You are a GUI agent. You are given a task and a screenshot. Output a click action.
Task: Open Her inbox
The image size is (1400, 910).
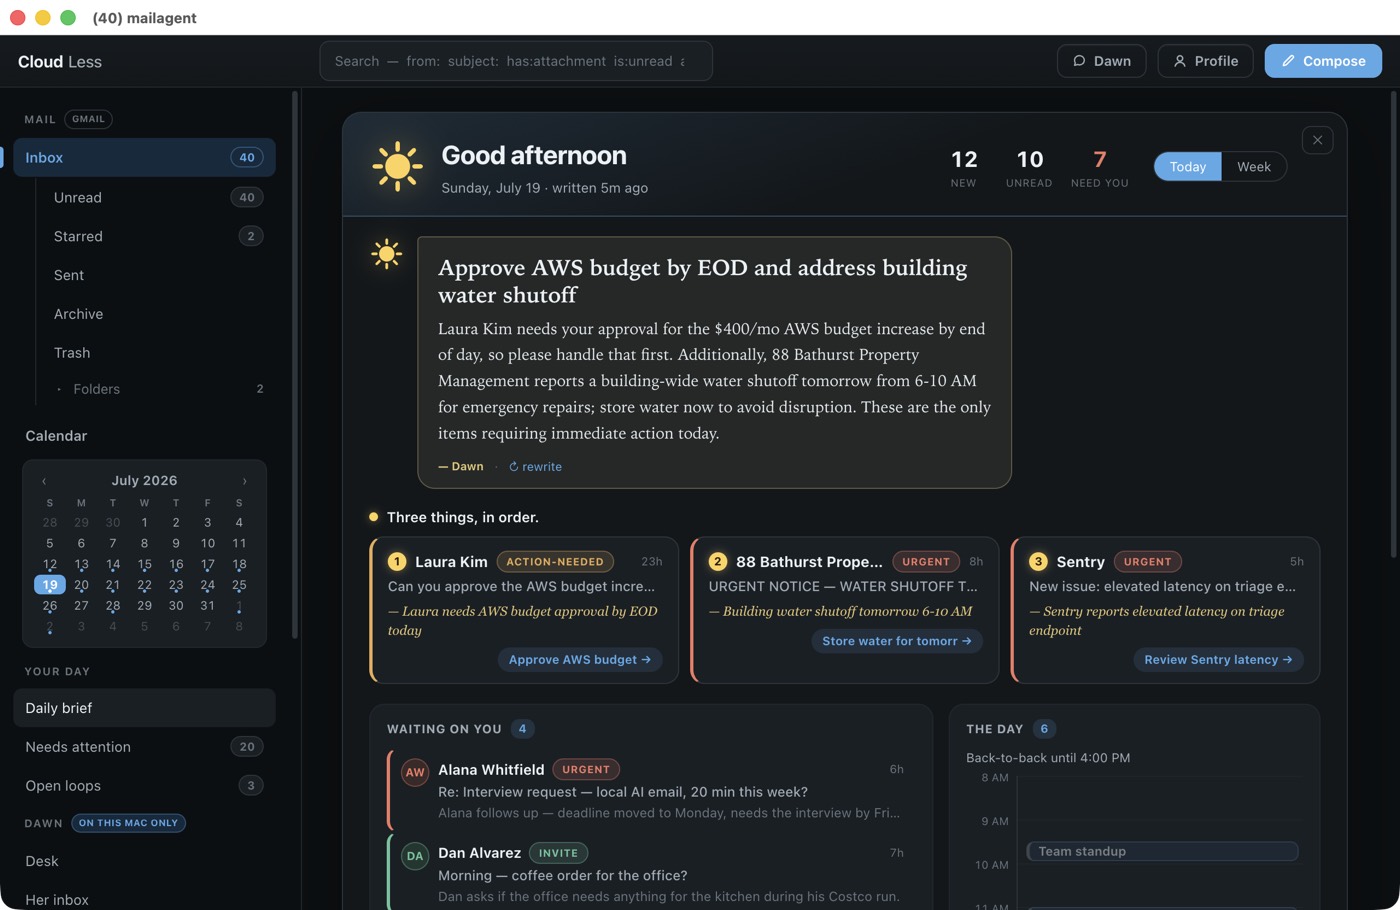(x=144, y=899)
